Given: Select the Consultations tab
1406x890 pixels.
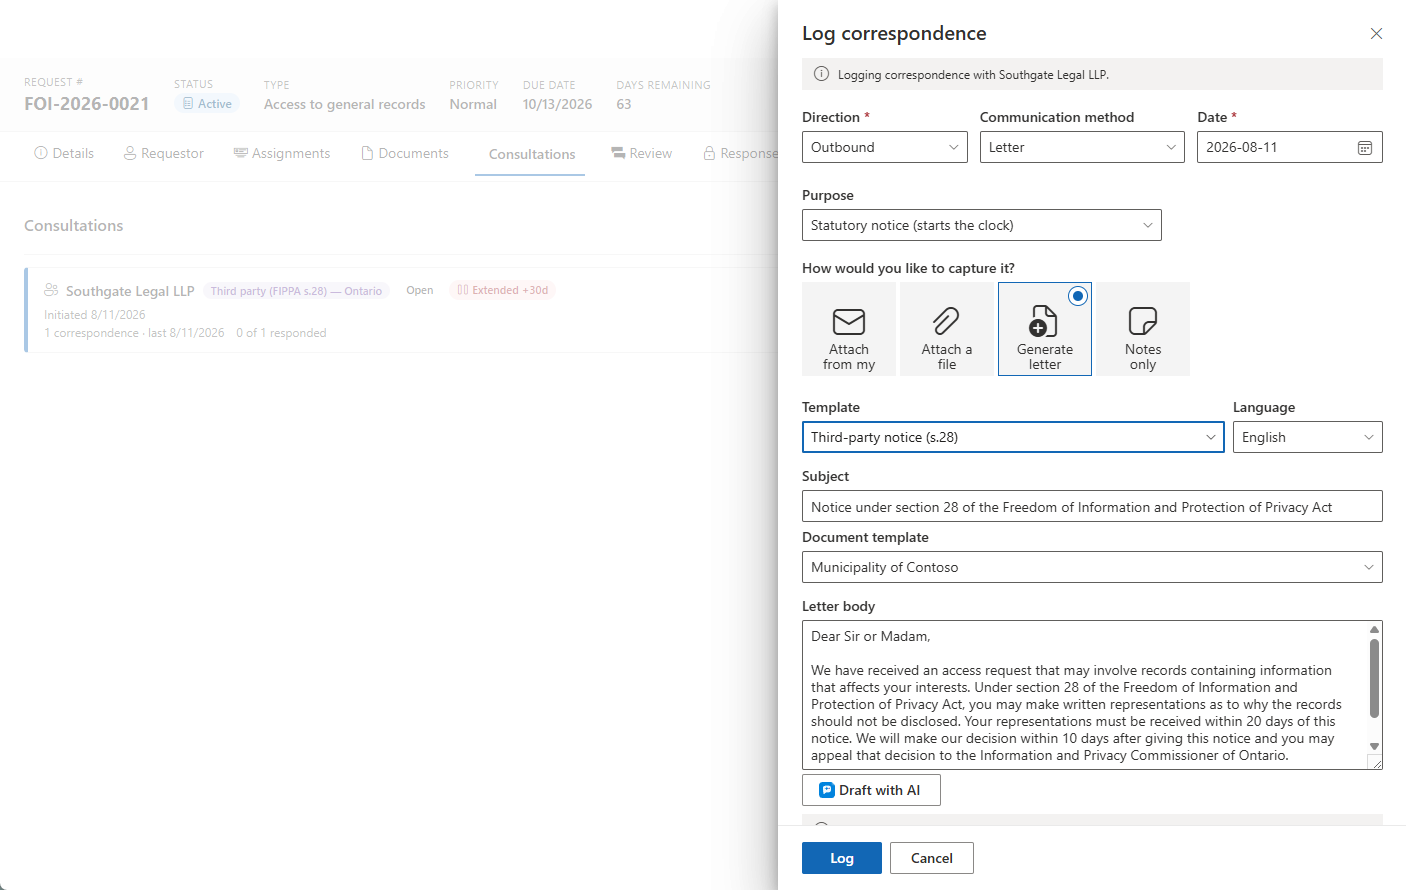Looking at the screenshot, I should coord(531,154).
